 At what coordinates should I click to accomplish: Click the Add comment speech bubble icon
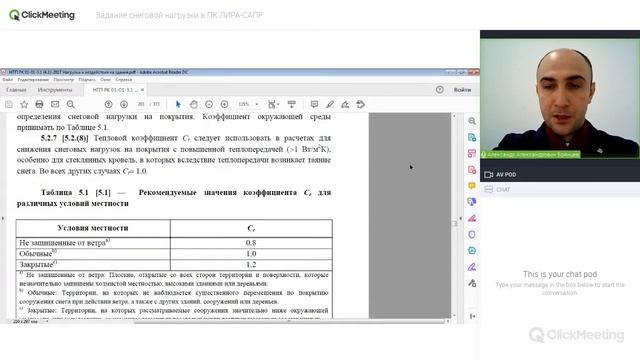[x=314, y=104]
